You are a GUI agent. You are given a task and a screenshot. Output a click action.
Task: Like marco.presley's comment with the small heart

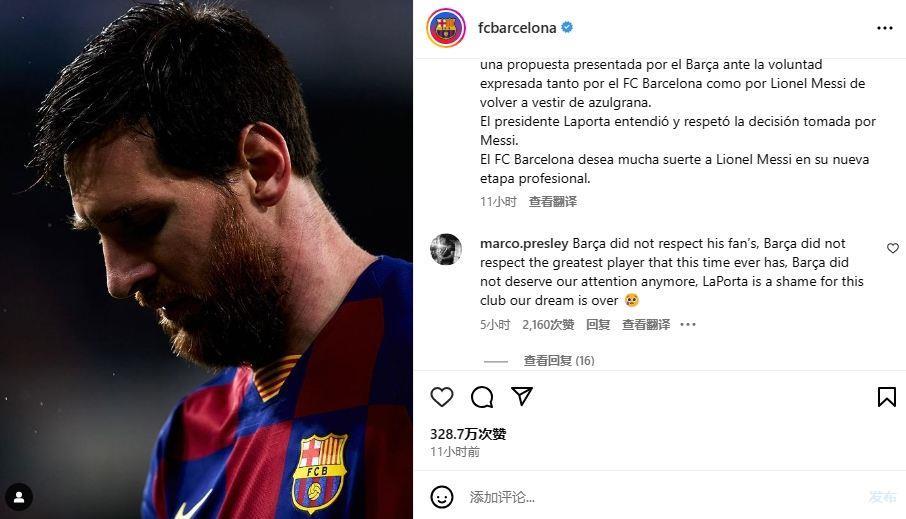(893, 248)
